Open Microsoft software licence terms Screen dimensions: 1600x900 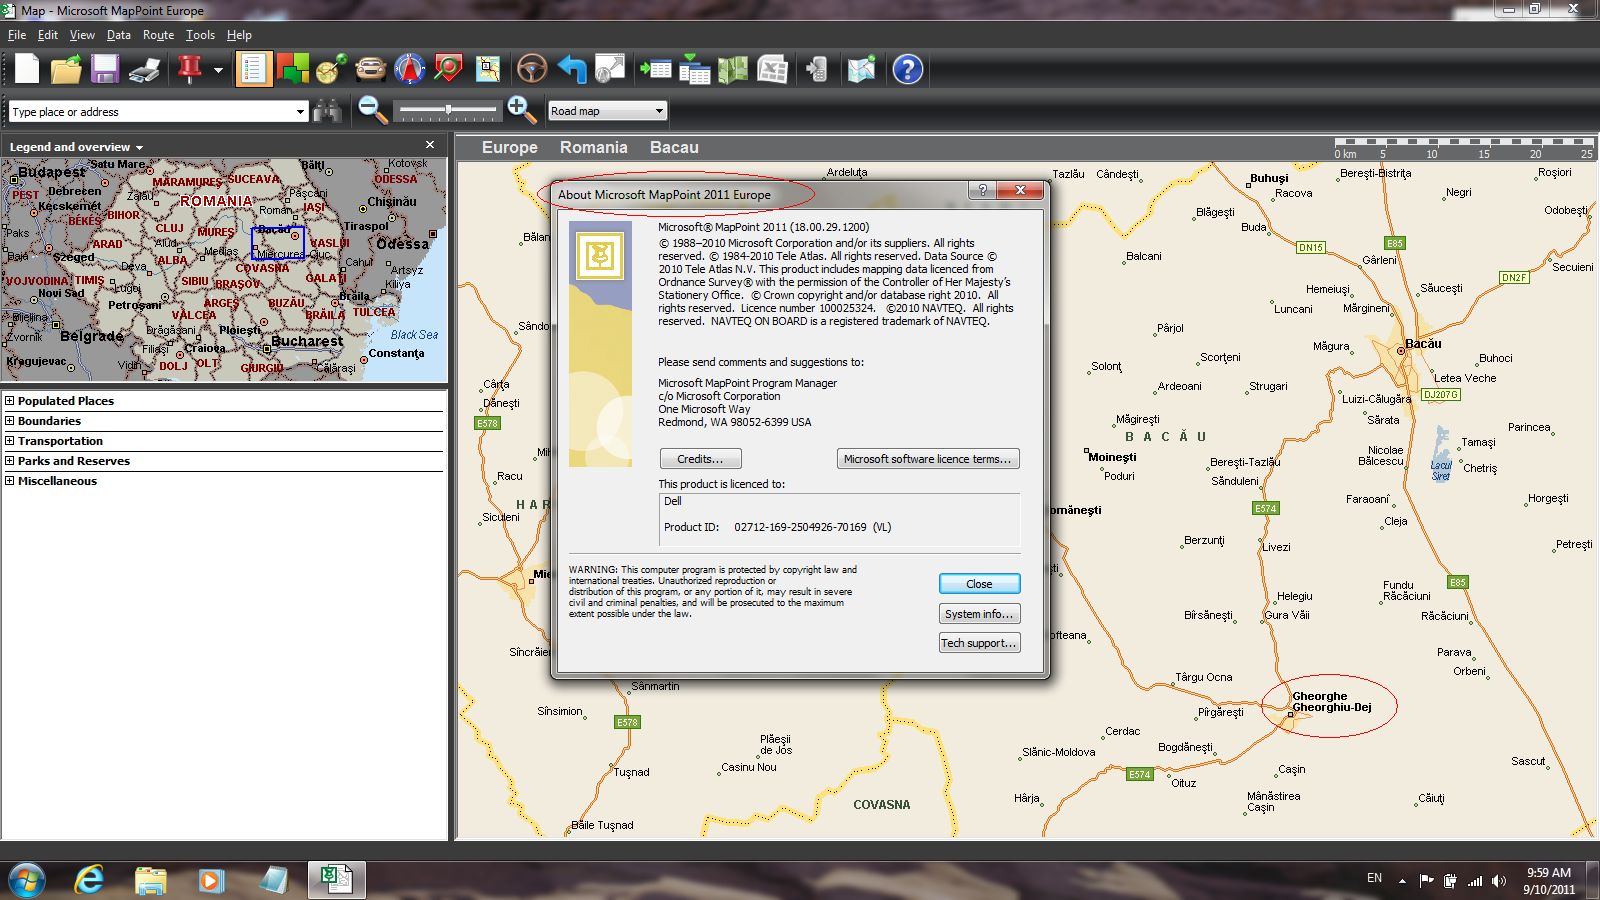928,459
